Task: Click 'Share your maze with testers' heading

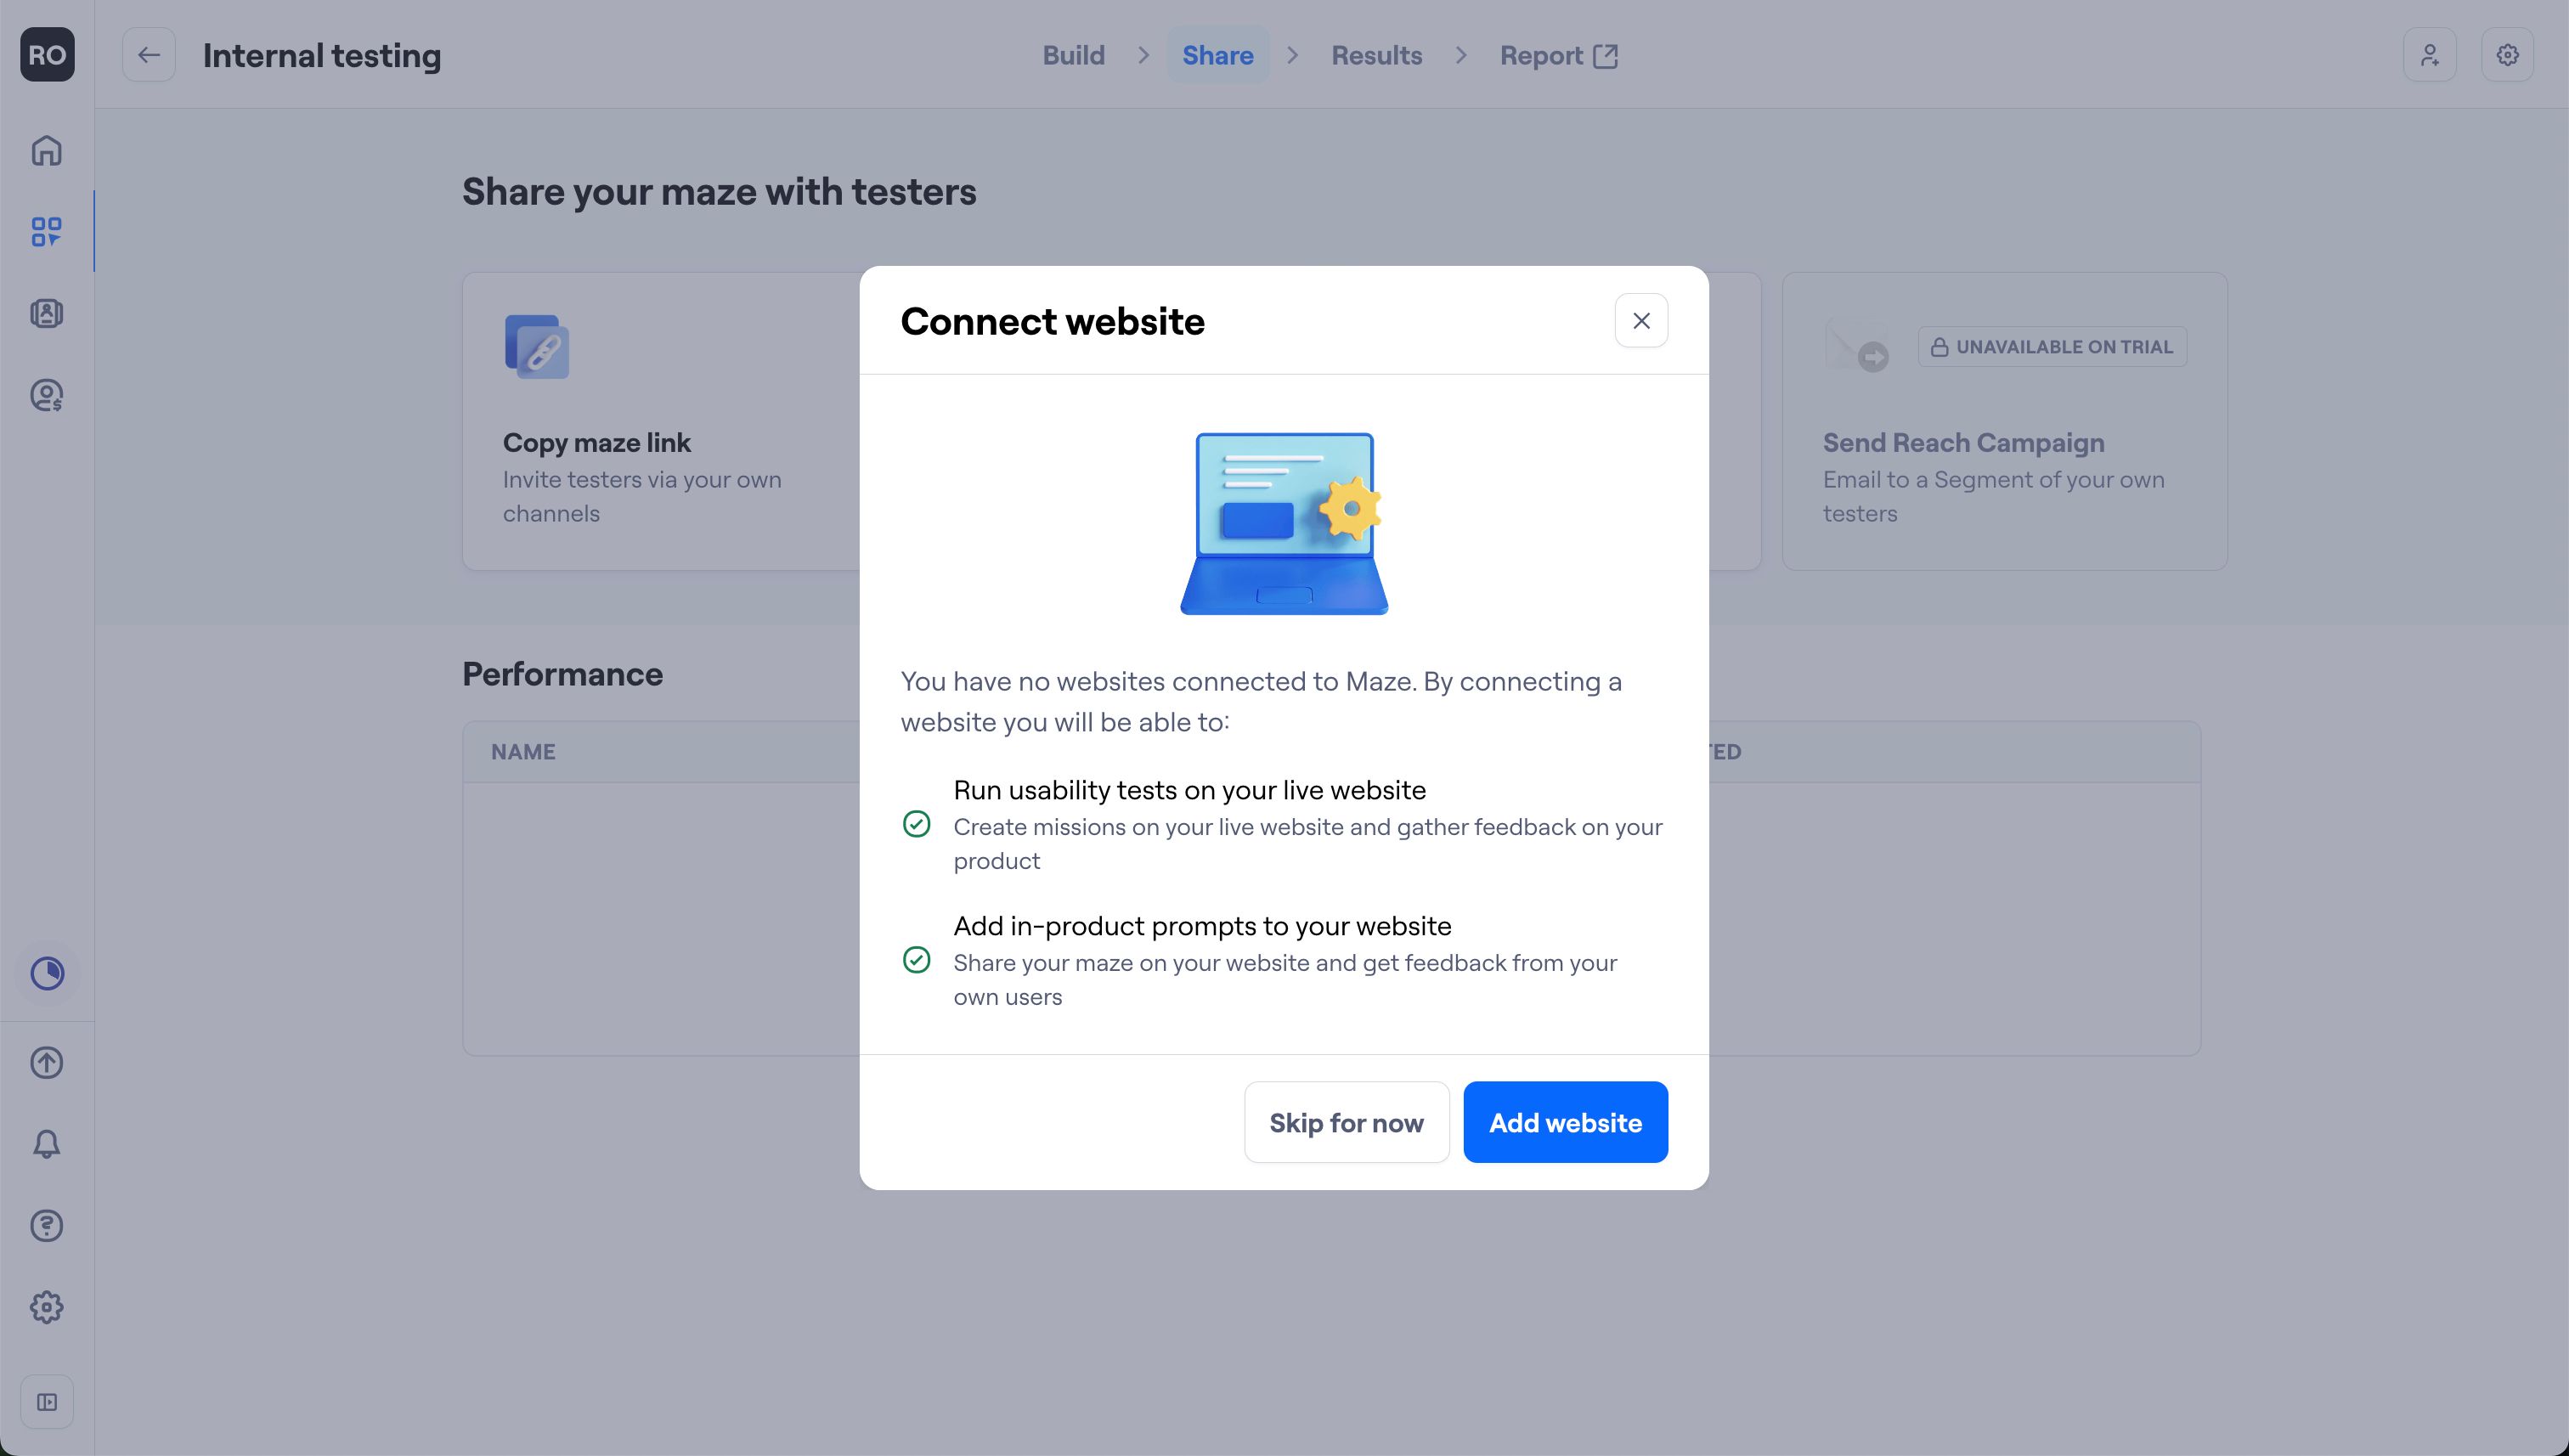Action: [719, 192]
